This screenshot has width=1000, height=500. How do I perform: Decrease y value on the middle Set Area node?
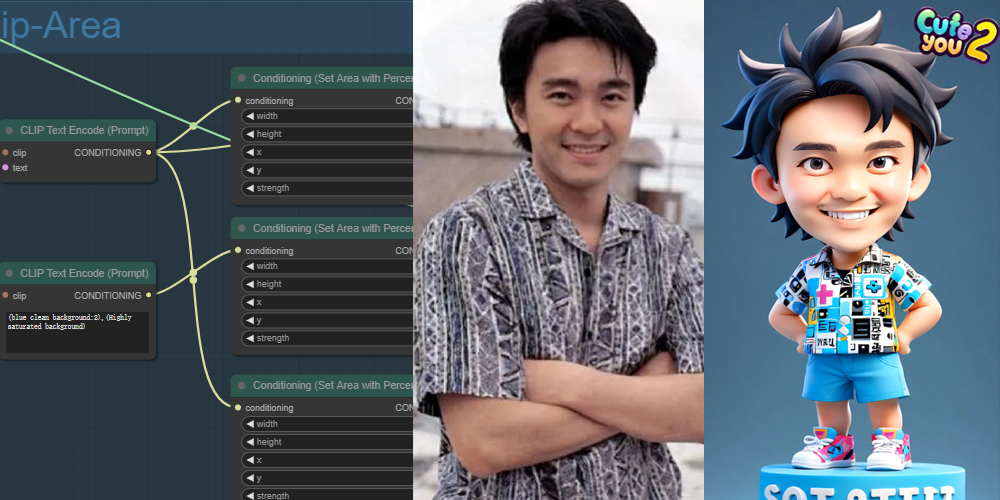point(249,320)
